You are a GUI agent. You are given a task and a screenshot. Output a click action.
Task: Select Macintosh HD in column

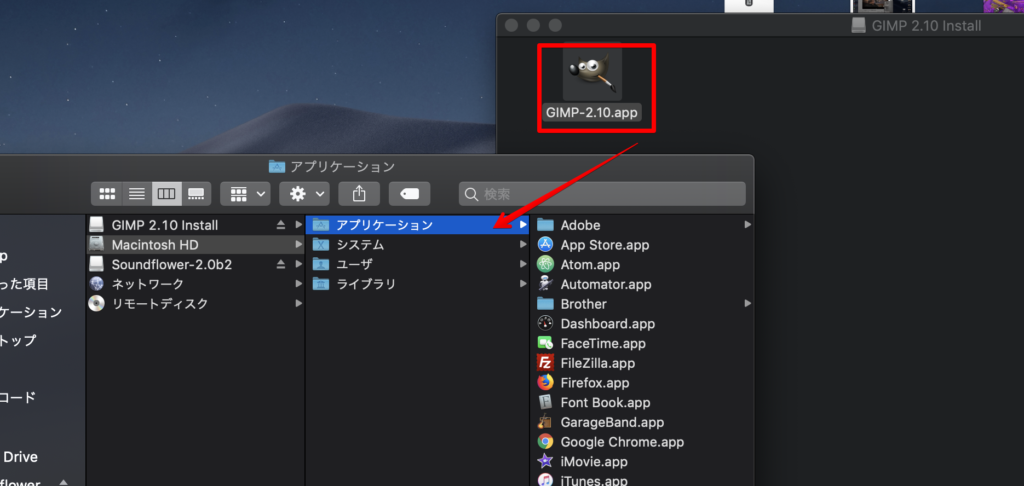pyautogui.click(x=196, y=244)
